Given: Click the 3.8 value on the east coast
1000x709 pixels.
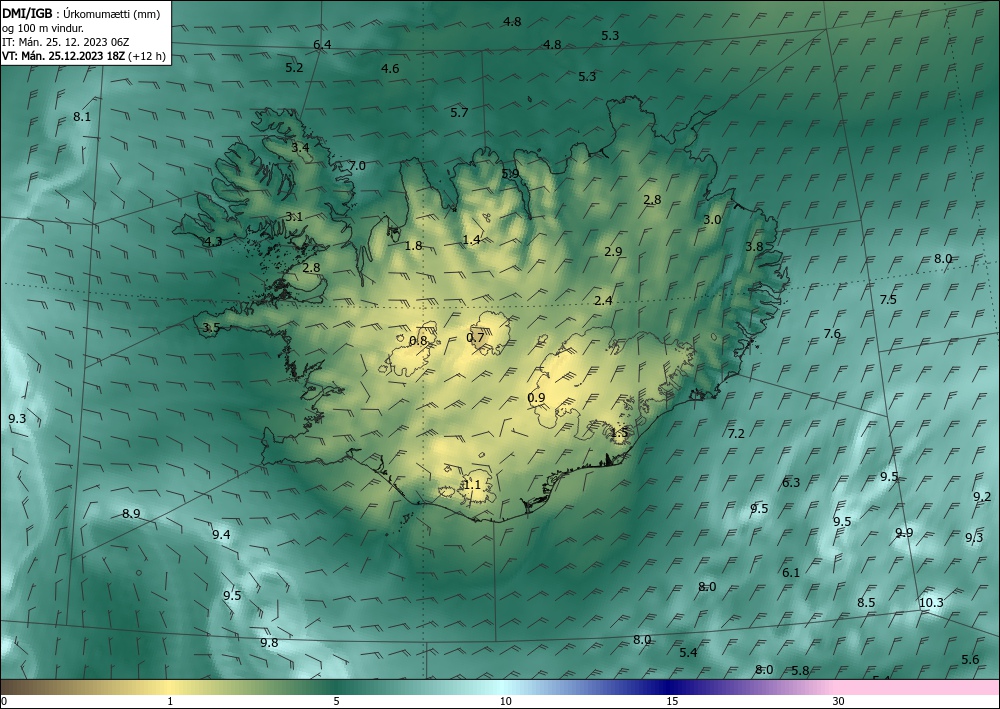Looking at the screenshot, I should (754, 247).
